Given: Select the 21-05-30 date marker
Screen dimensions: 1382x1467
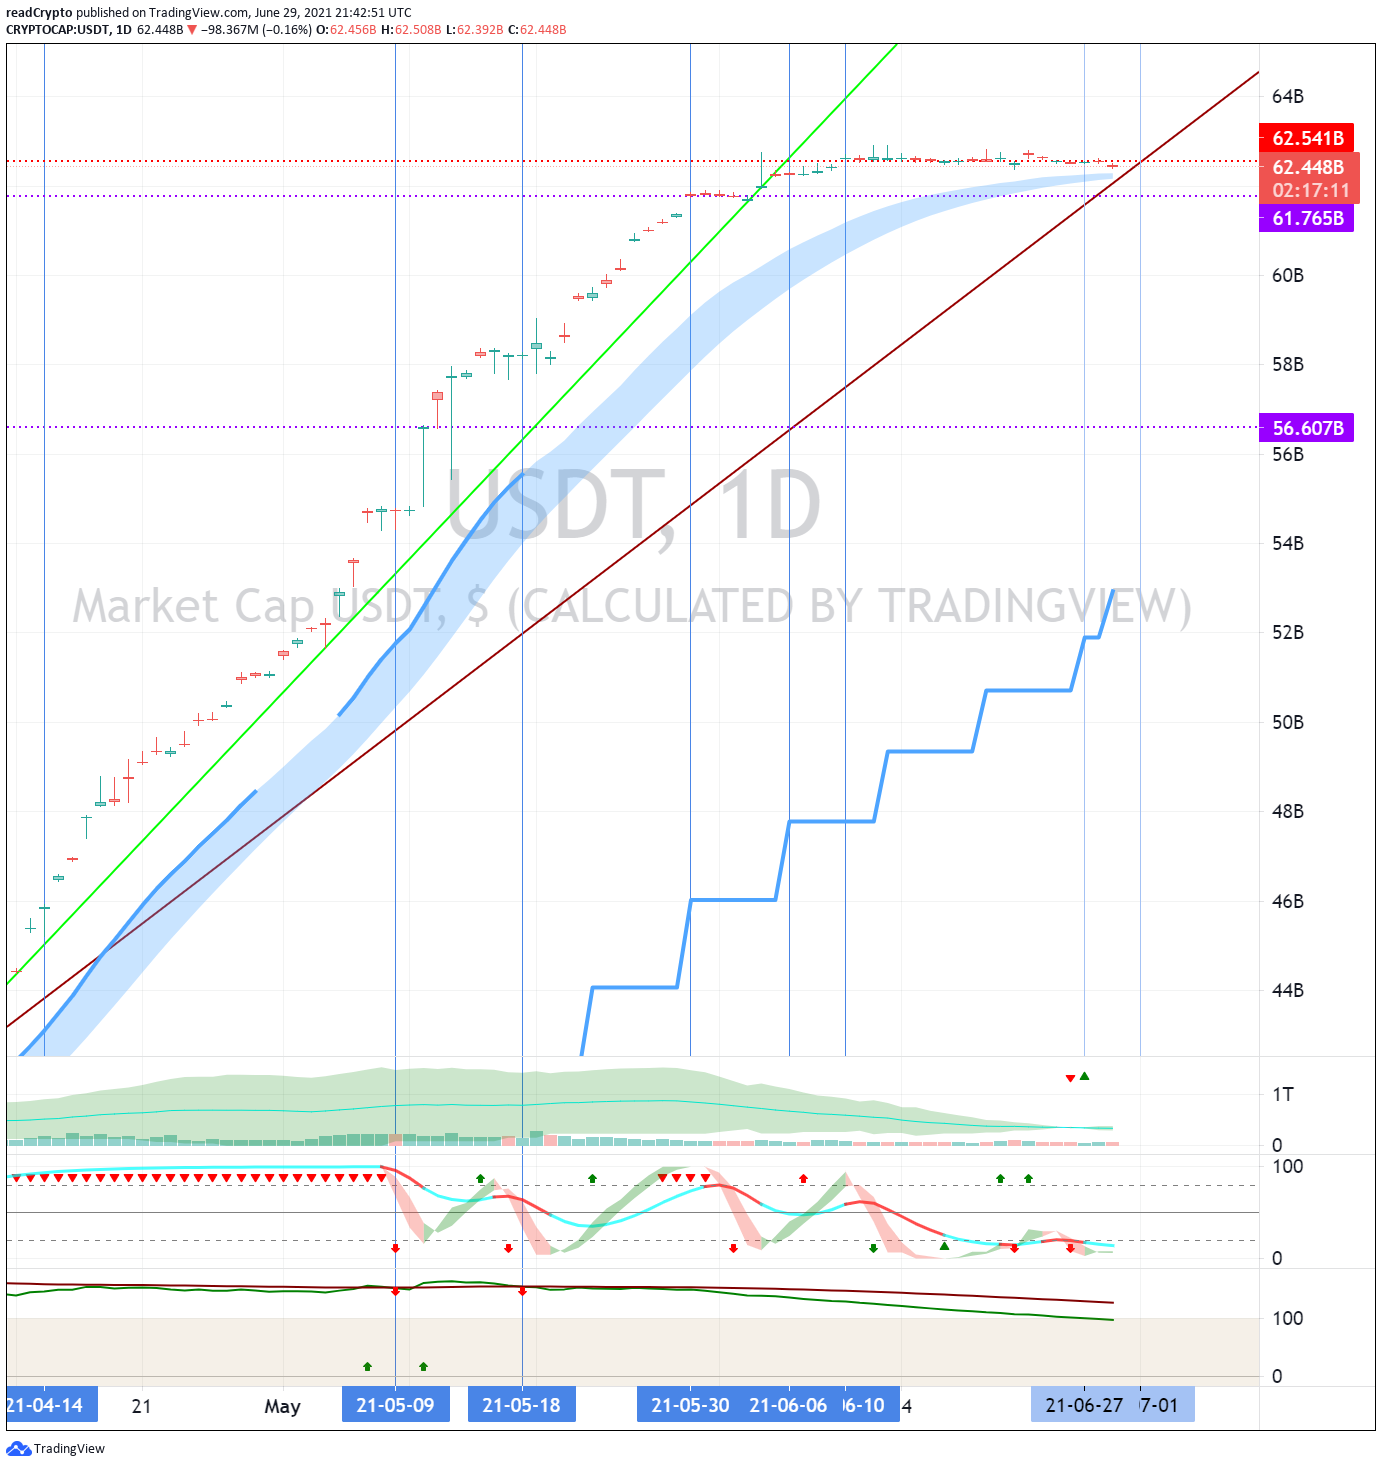Looking at the screenshot, I should pyautogui.click(x=690, y=1405).
